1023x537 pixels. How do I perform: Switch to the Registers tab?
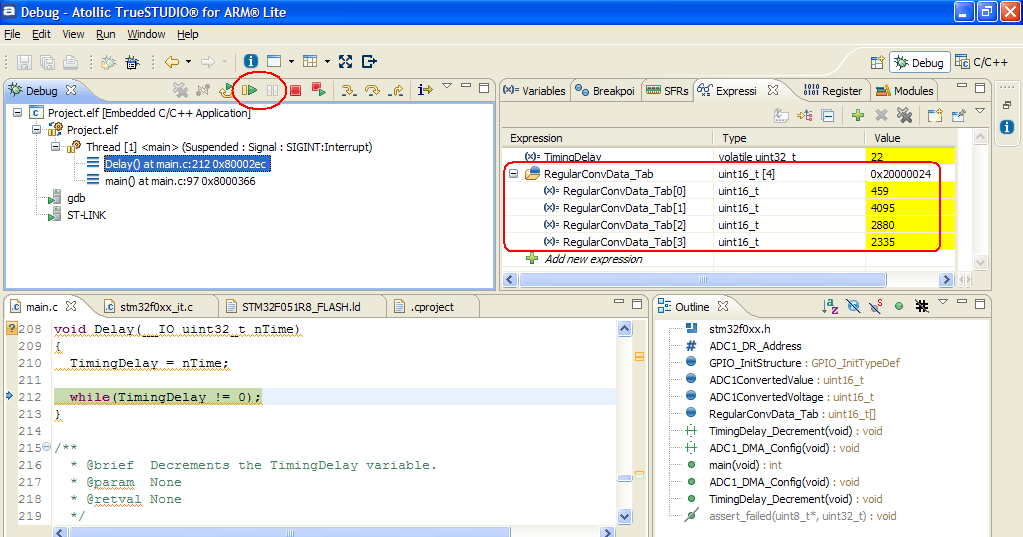[x=833, y=91]
